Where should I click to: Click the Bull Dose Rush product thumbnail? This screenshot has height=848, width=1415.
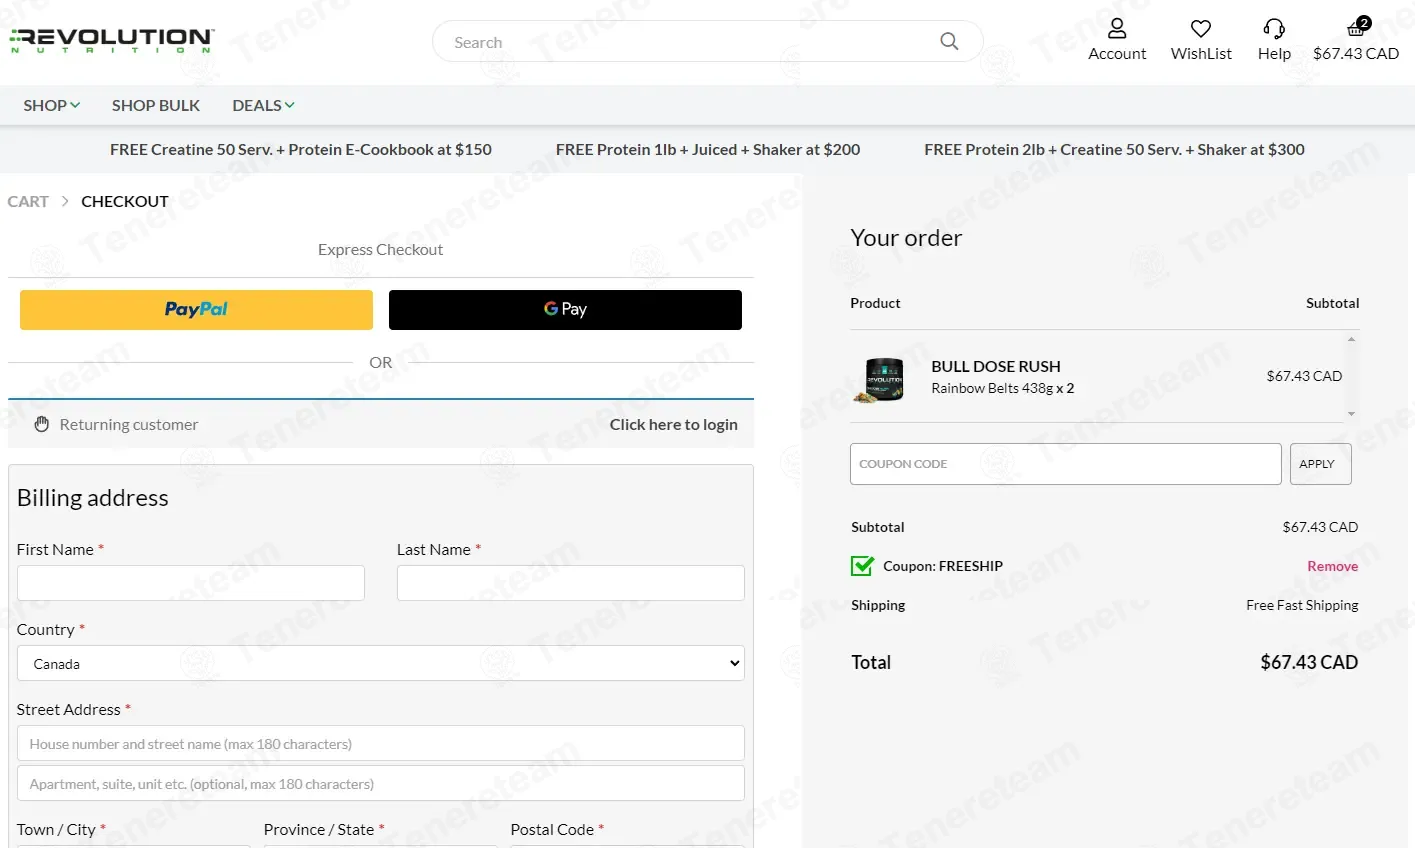coord(879,380)
